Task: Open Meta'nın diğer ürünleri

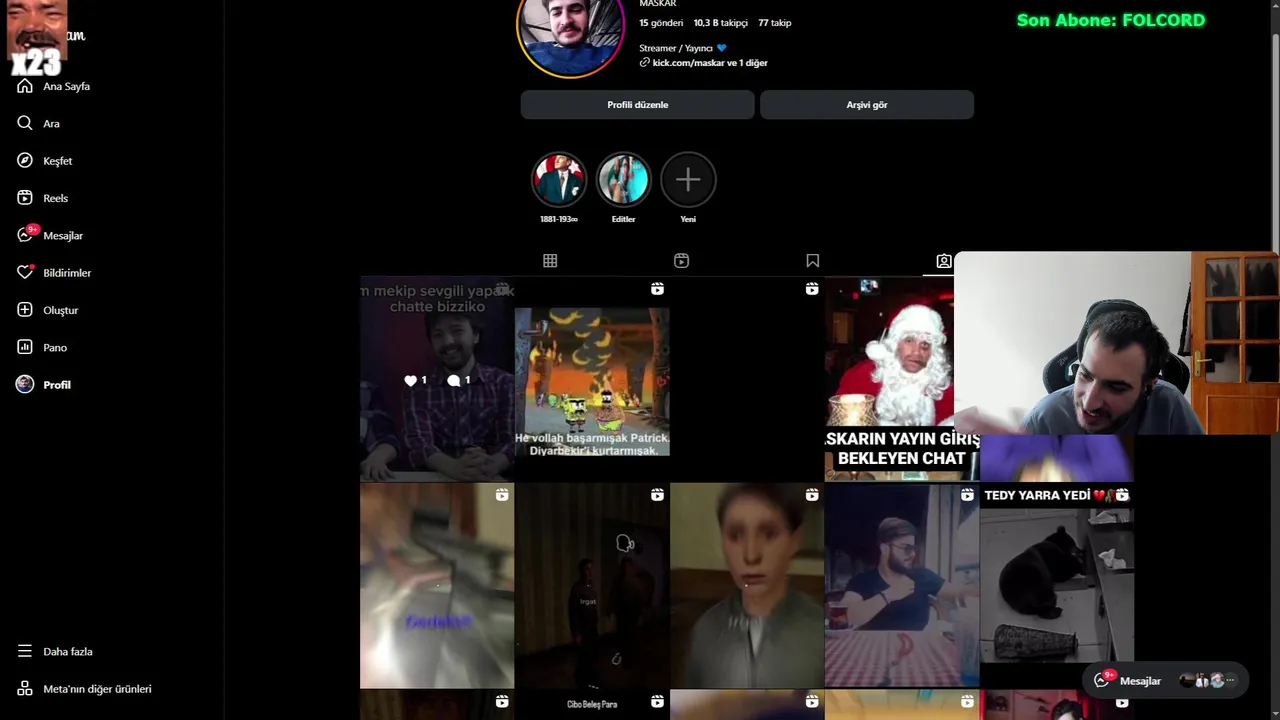Action: (x=97, y=689)
